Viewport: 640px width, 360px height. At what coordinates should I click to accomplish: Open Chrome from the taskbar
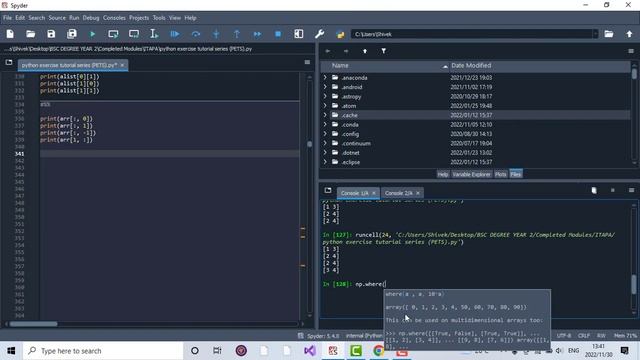tap(378, 351)
